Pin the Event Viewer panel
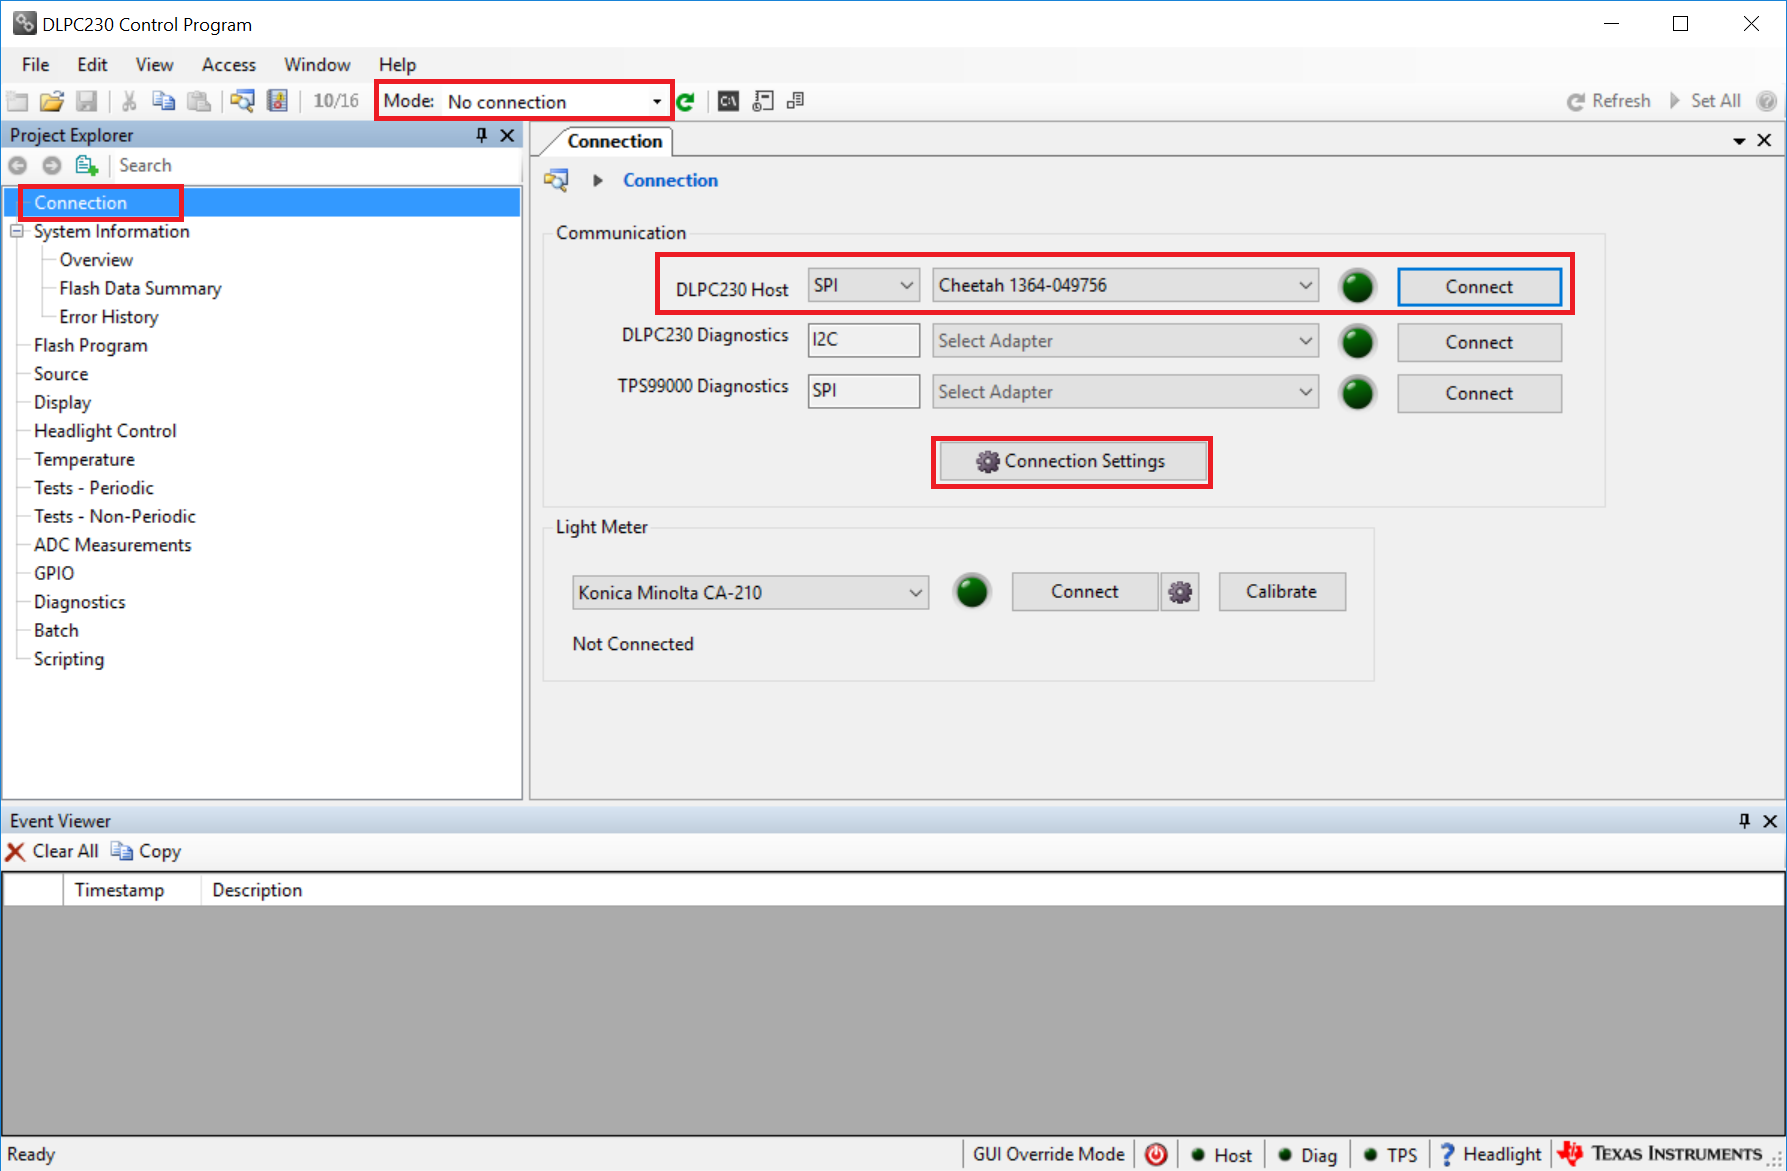Screen dimensions: 1787x1171 click(x=1745, y=820)
